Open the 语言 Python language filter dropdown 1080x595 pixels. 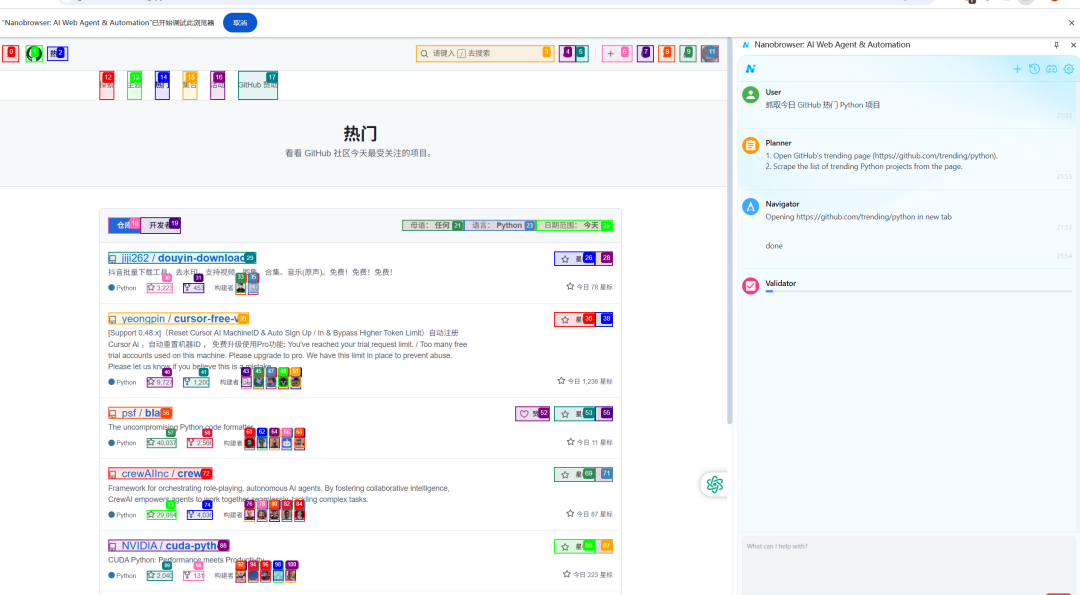(x=500, y=225)
